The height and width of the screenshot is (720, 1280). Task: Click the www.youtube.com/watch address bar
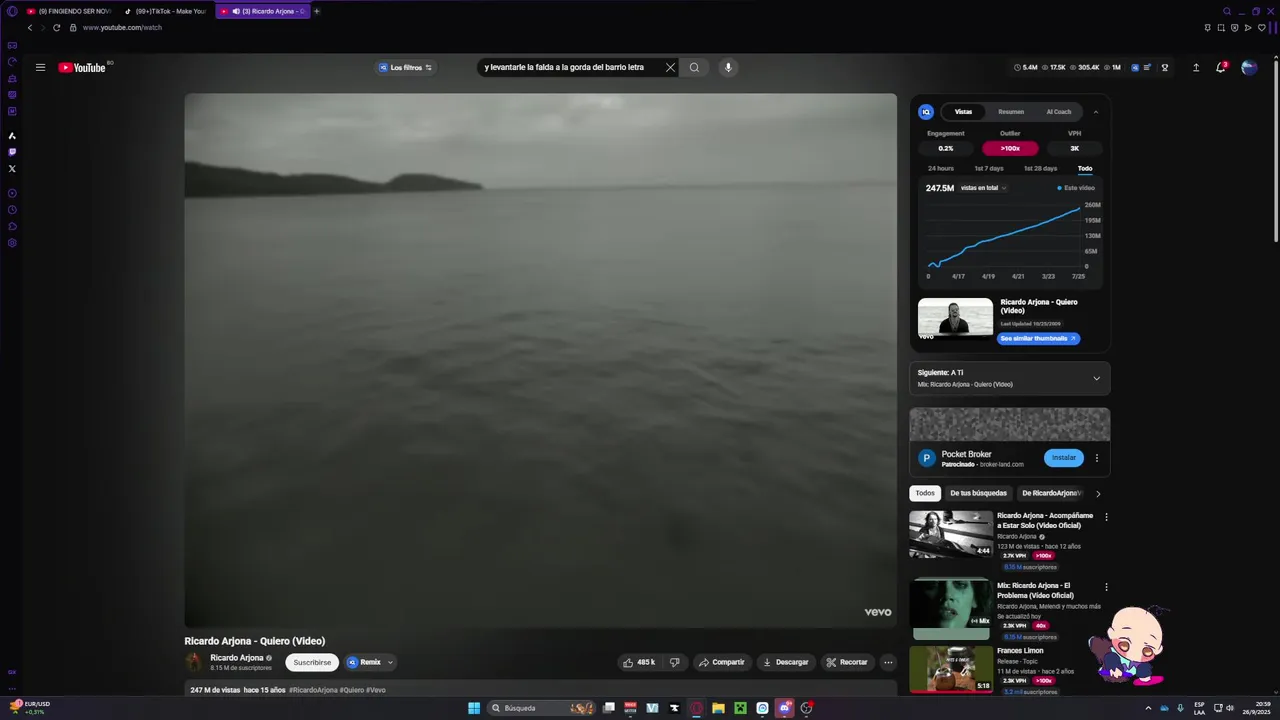[x=122, y=27]
